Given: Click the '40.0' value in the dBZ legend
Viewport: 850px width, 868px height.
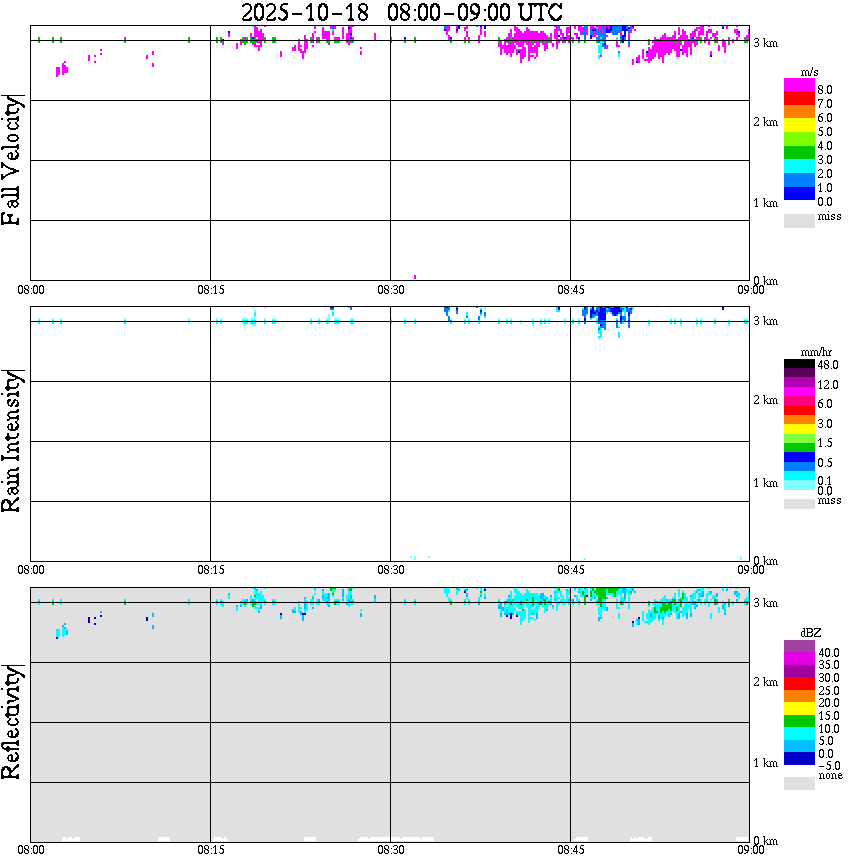Looking at the screenshot, I should (x=829, y=653).
